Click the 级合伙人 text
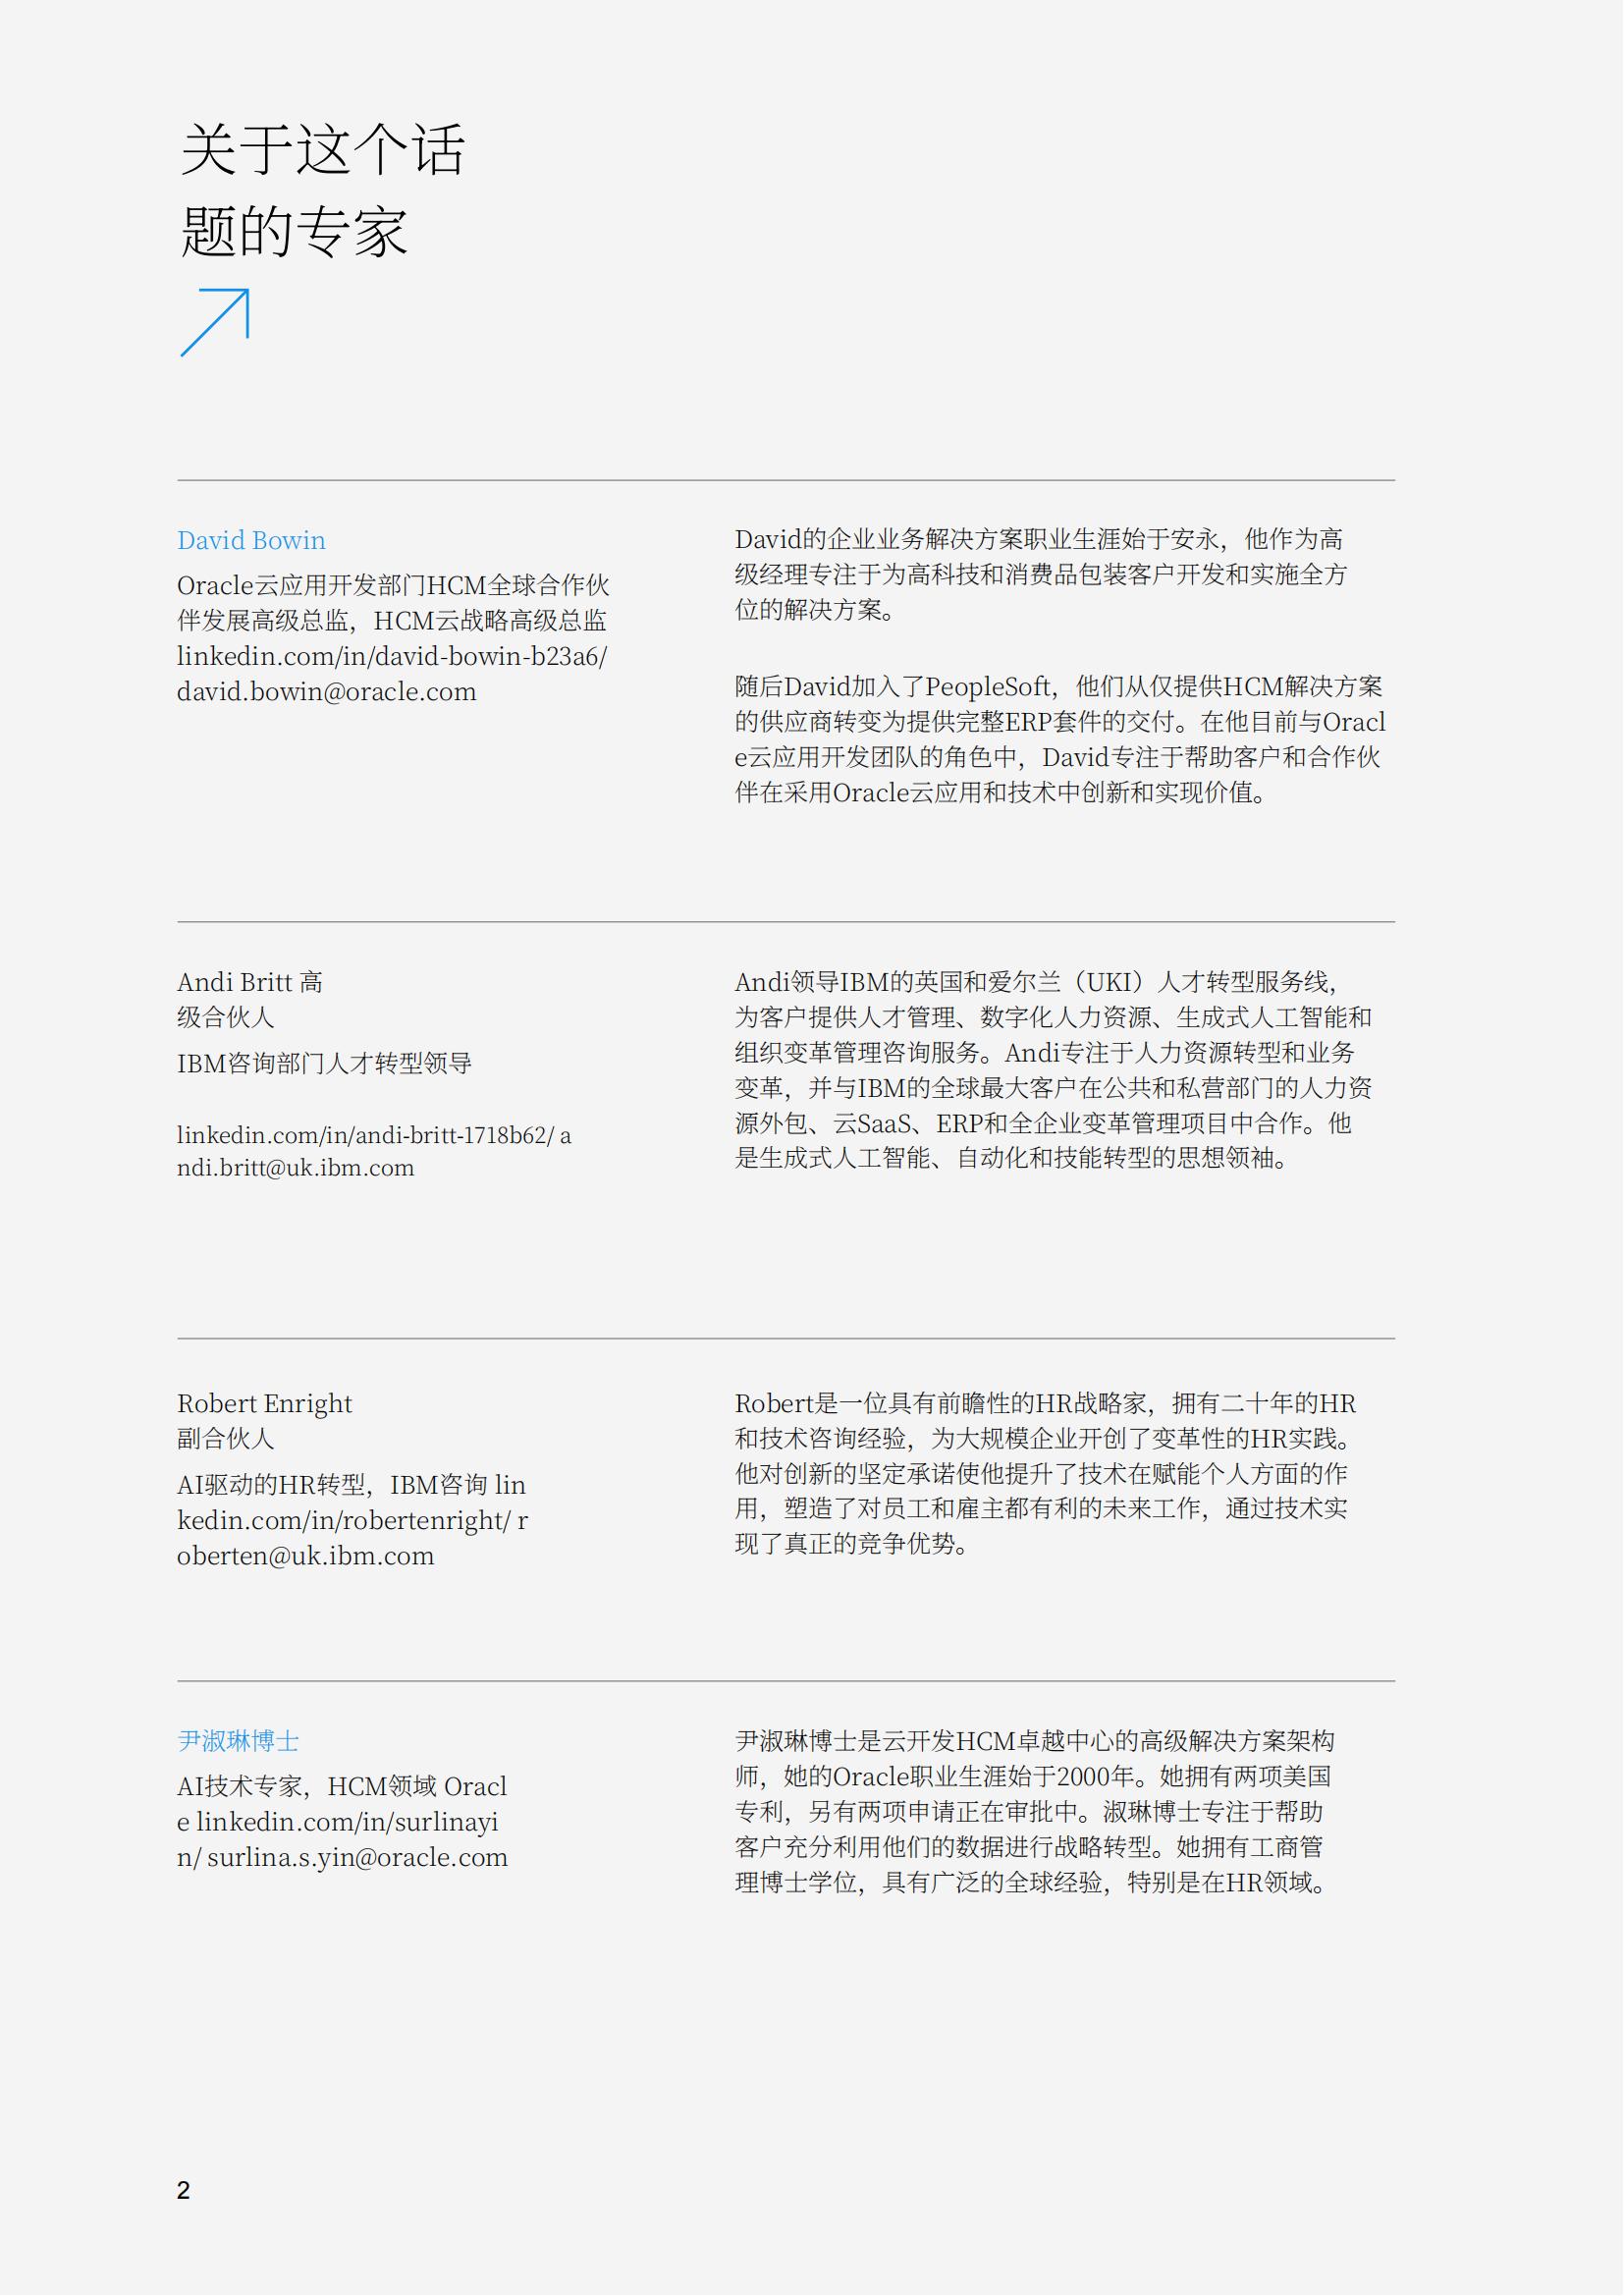Image resolution: width=1624 pixels, height=2296 pixels. 225,1017
